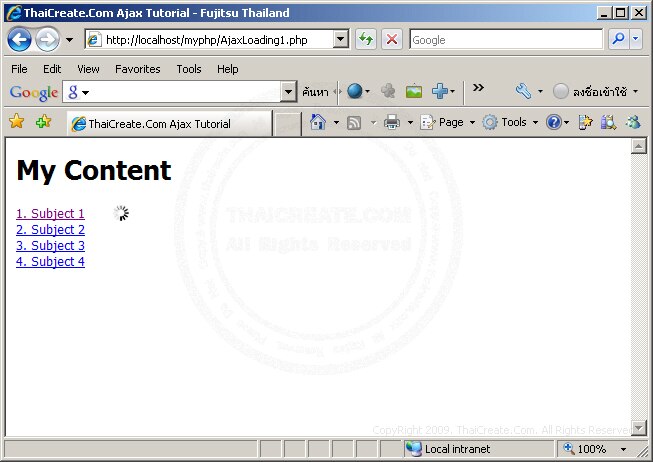Click the RSS feeds icon
The width and height of the screenshot is (653, 462).
tap(354, 123)
